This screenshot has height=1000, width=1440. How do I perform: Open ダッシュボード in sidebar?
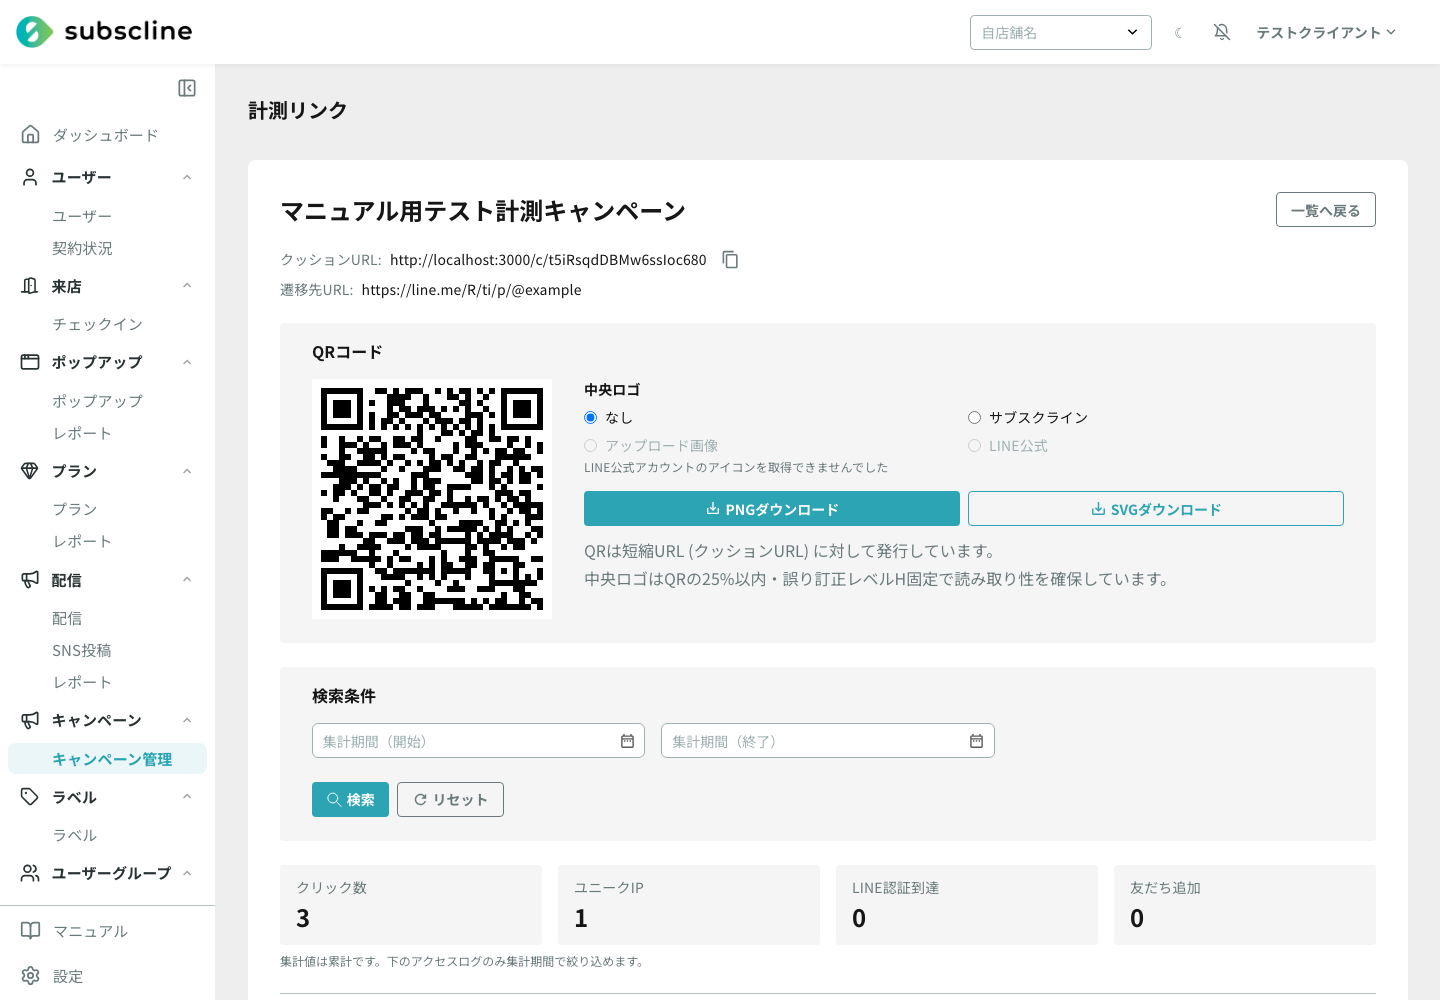click(105, 135)
